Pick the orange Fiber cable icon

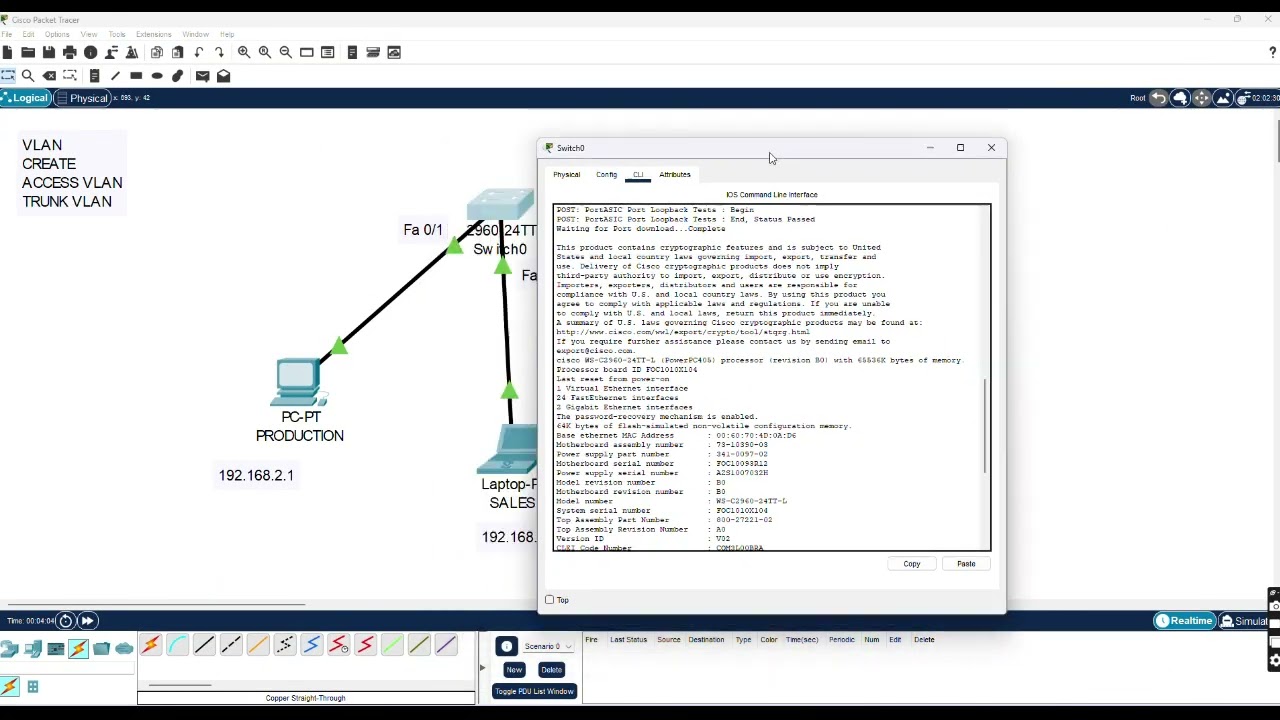tap(258, 645)
